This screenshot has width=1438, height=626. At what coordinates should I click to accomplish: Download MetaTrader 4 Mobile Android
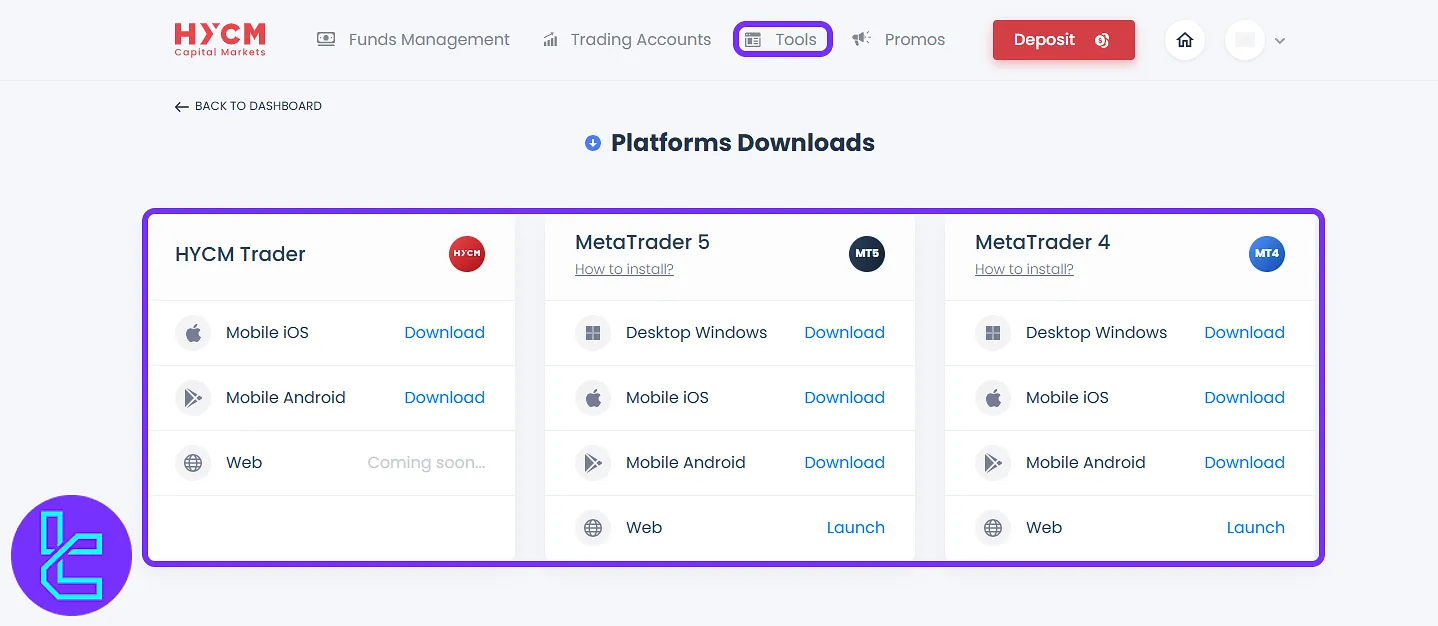click(1244, 463)
